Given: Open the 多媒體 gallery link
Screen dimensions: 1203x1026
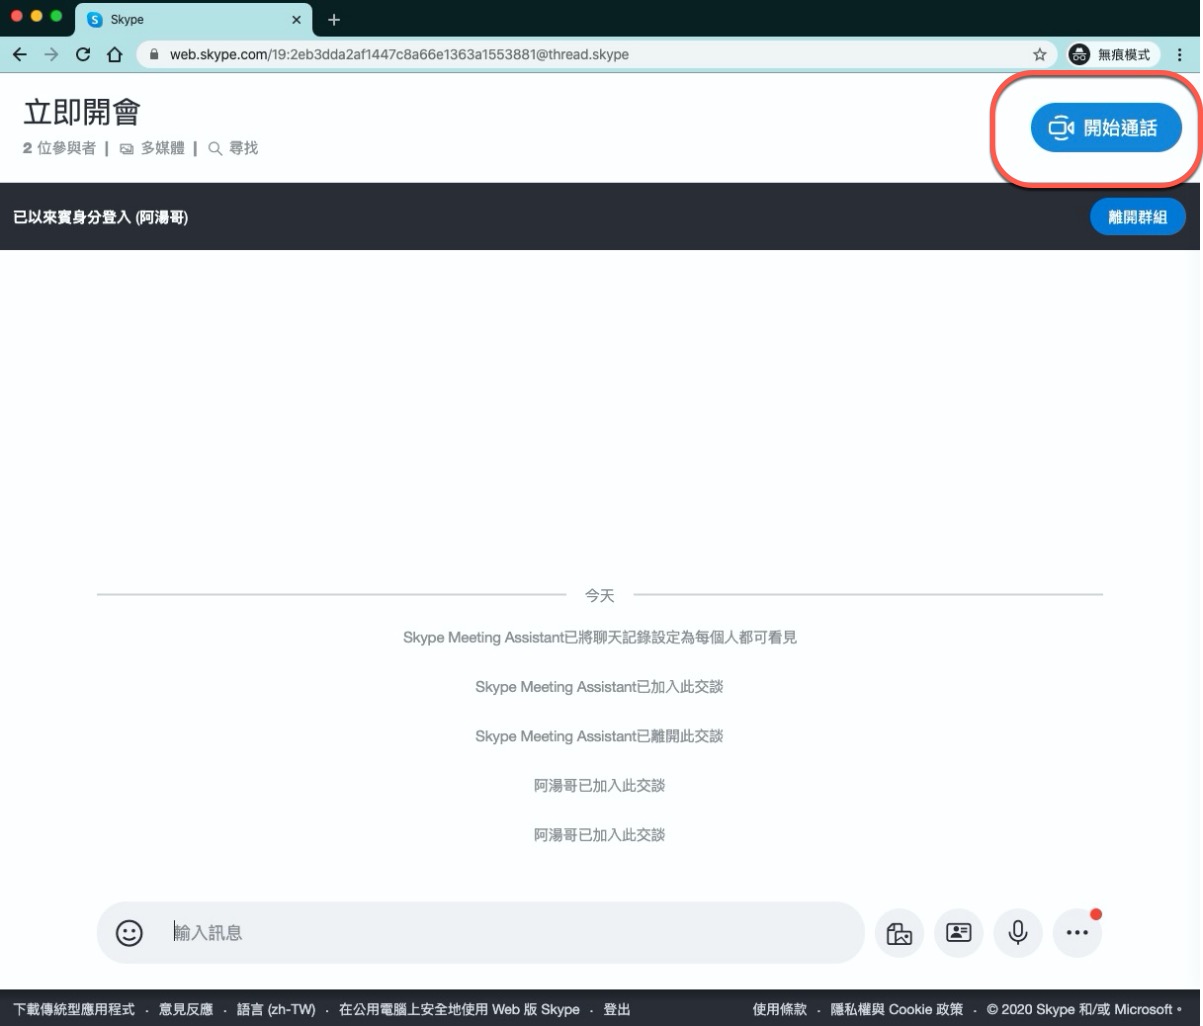Looking at the screenshot, I should pyautogui.click(x=153, y=148).
